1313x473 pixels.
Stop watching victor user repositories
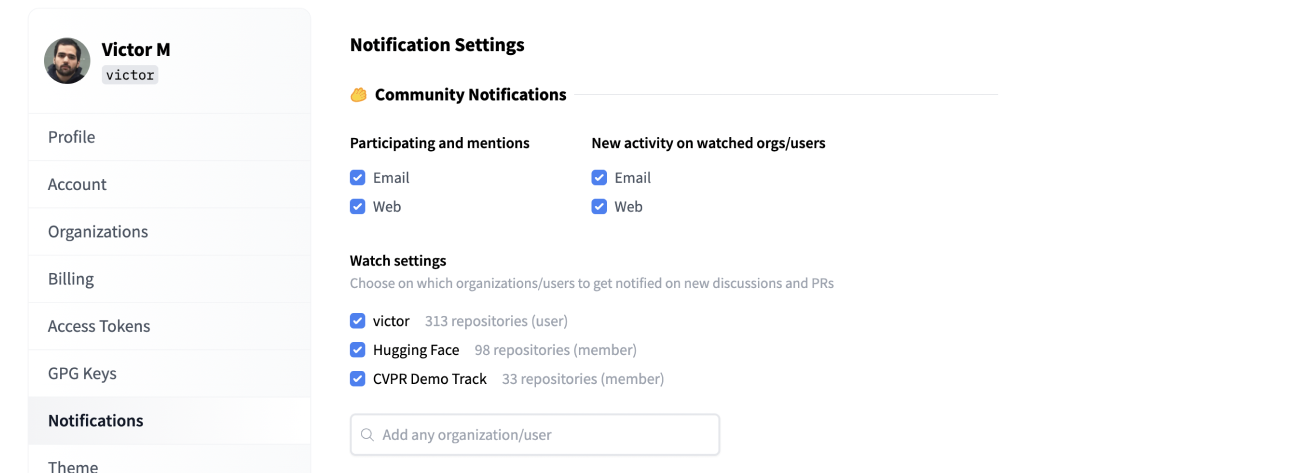click(357, 321)
